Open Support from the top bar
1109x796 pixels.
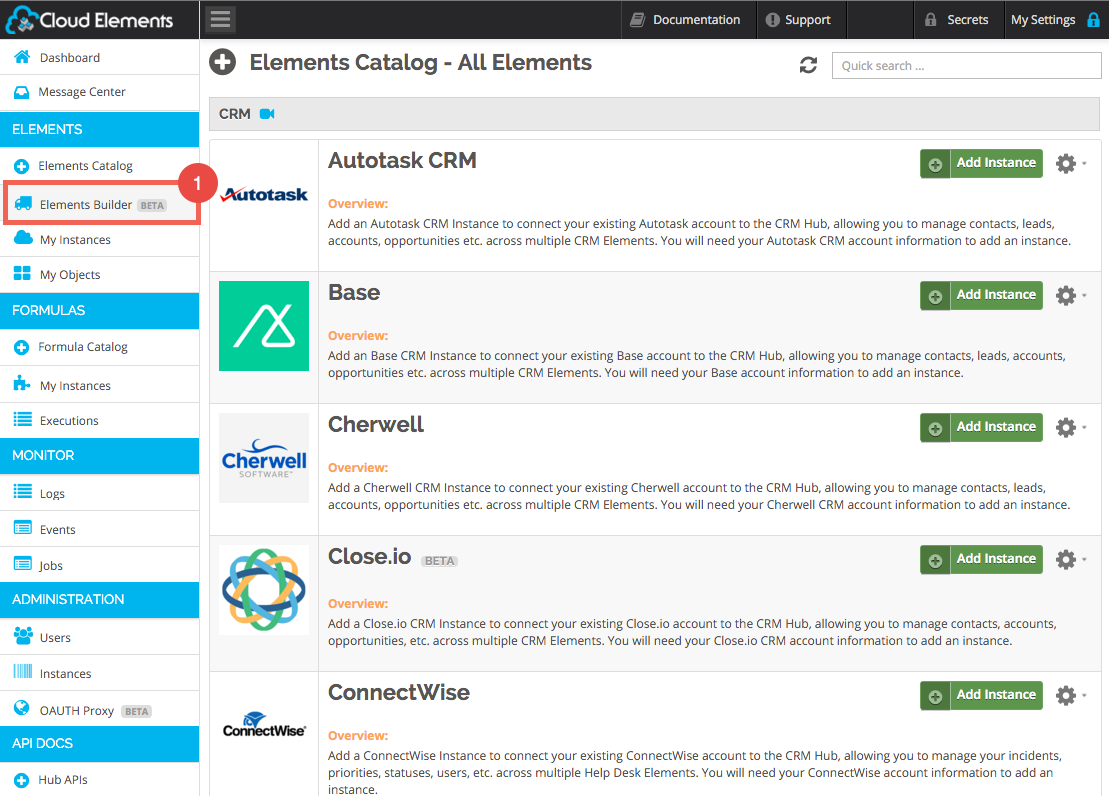pyautogui.click(x=799, y=20)
